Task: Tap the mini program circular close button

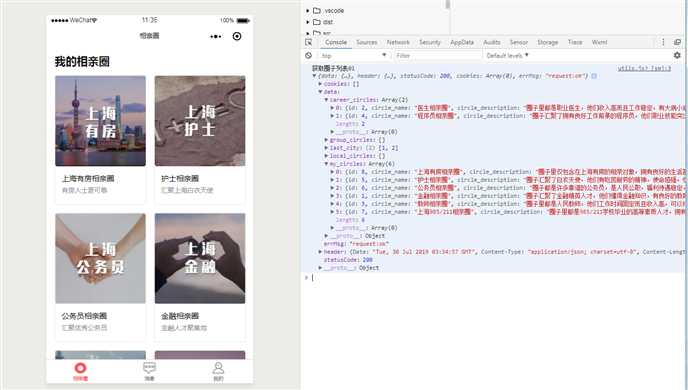Action: (237, 36)
